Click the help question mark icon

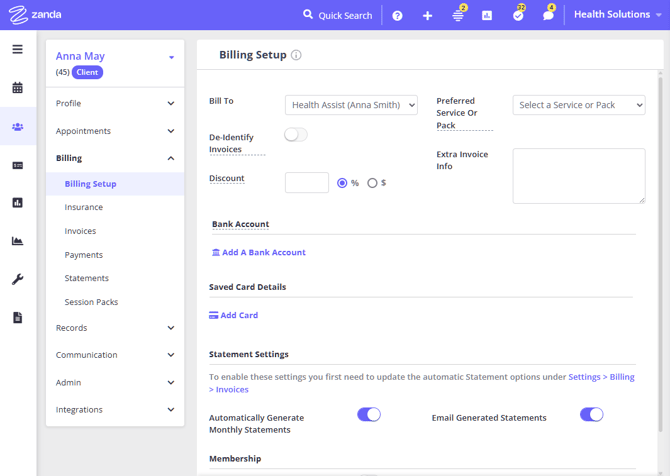point(397,16)
